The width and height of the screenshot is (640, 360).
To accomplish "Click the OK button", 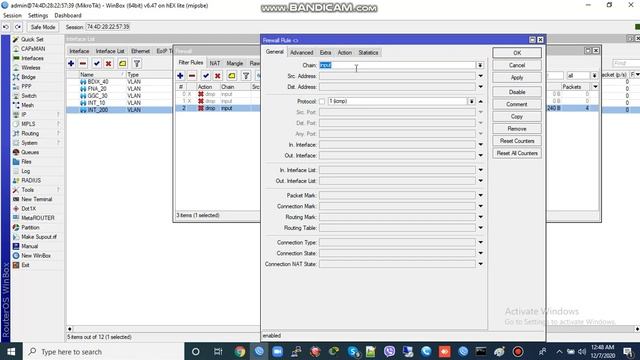I will (x=517, y=53).
